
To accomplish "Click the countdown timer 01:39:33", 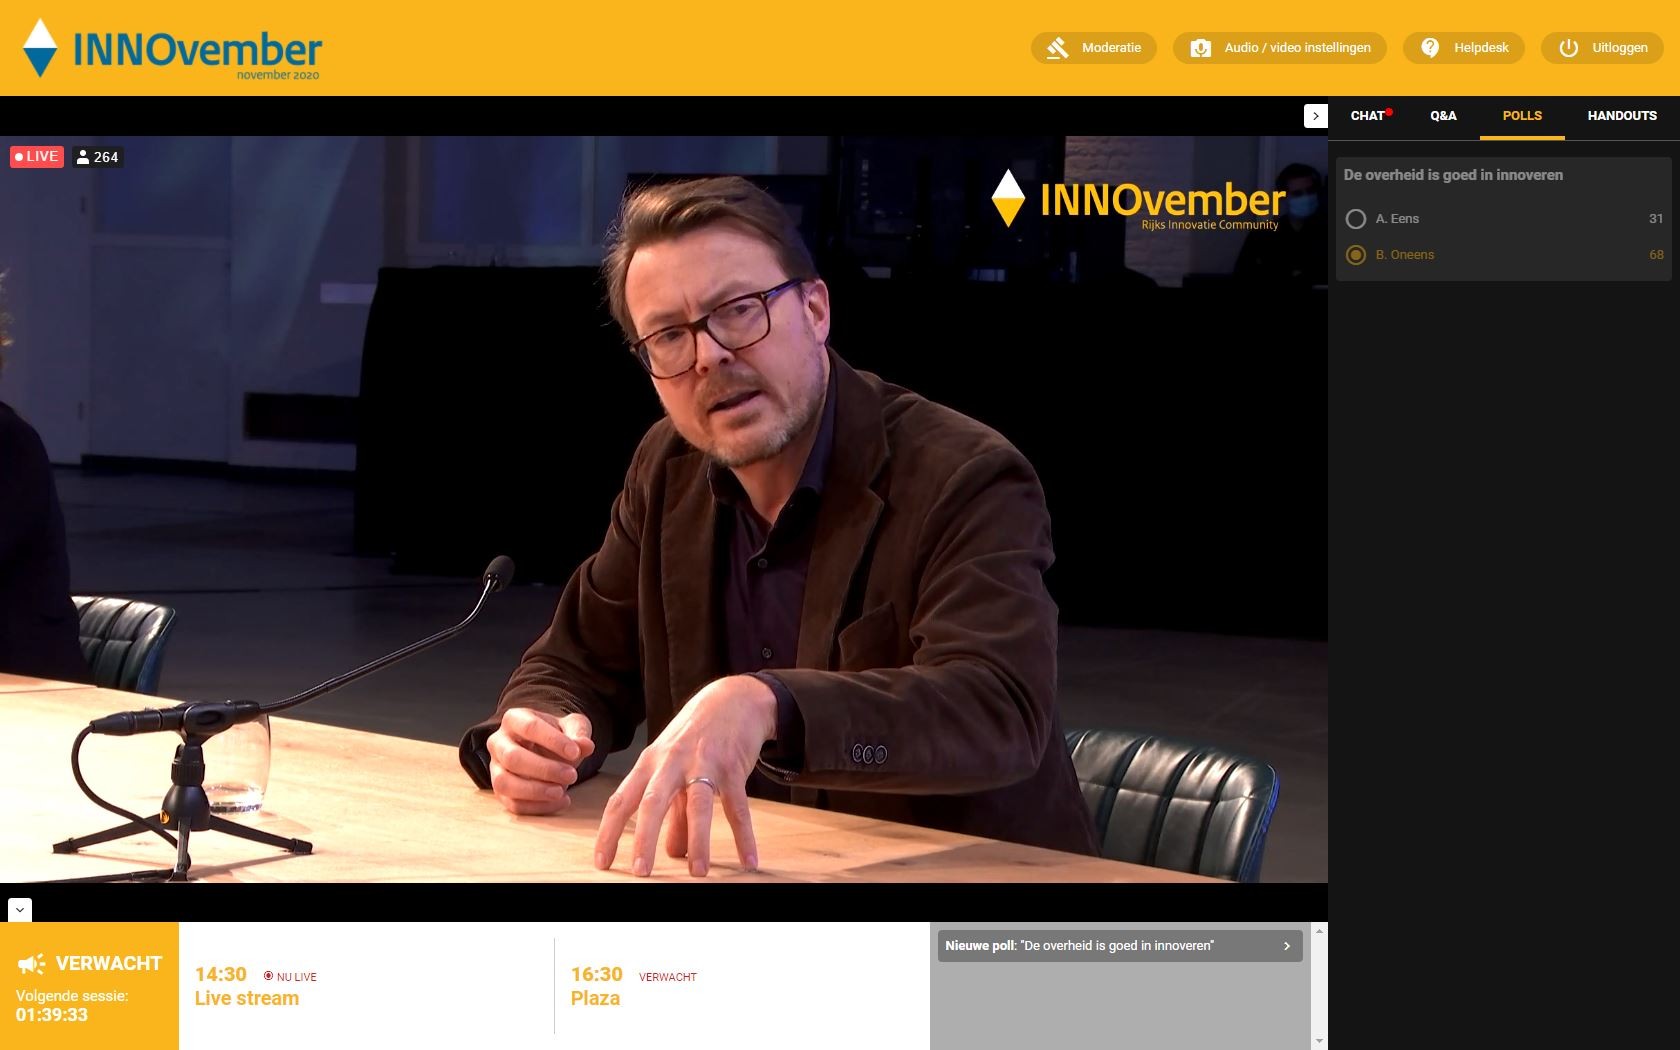I will [52, 1015].
